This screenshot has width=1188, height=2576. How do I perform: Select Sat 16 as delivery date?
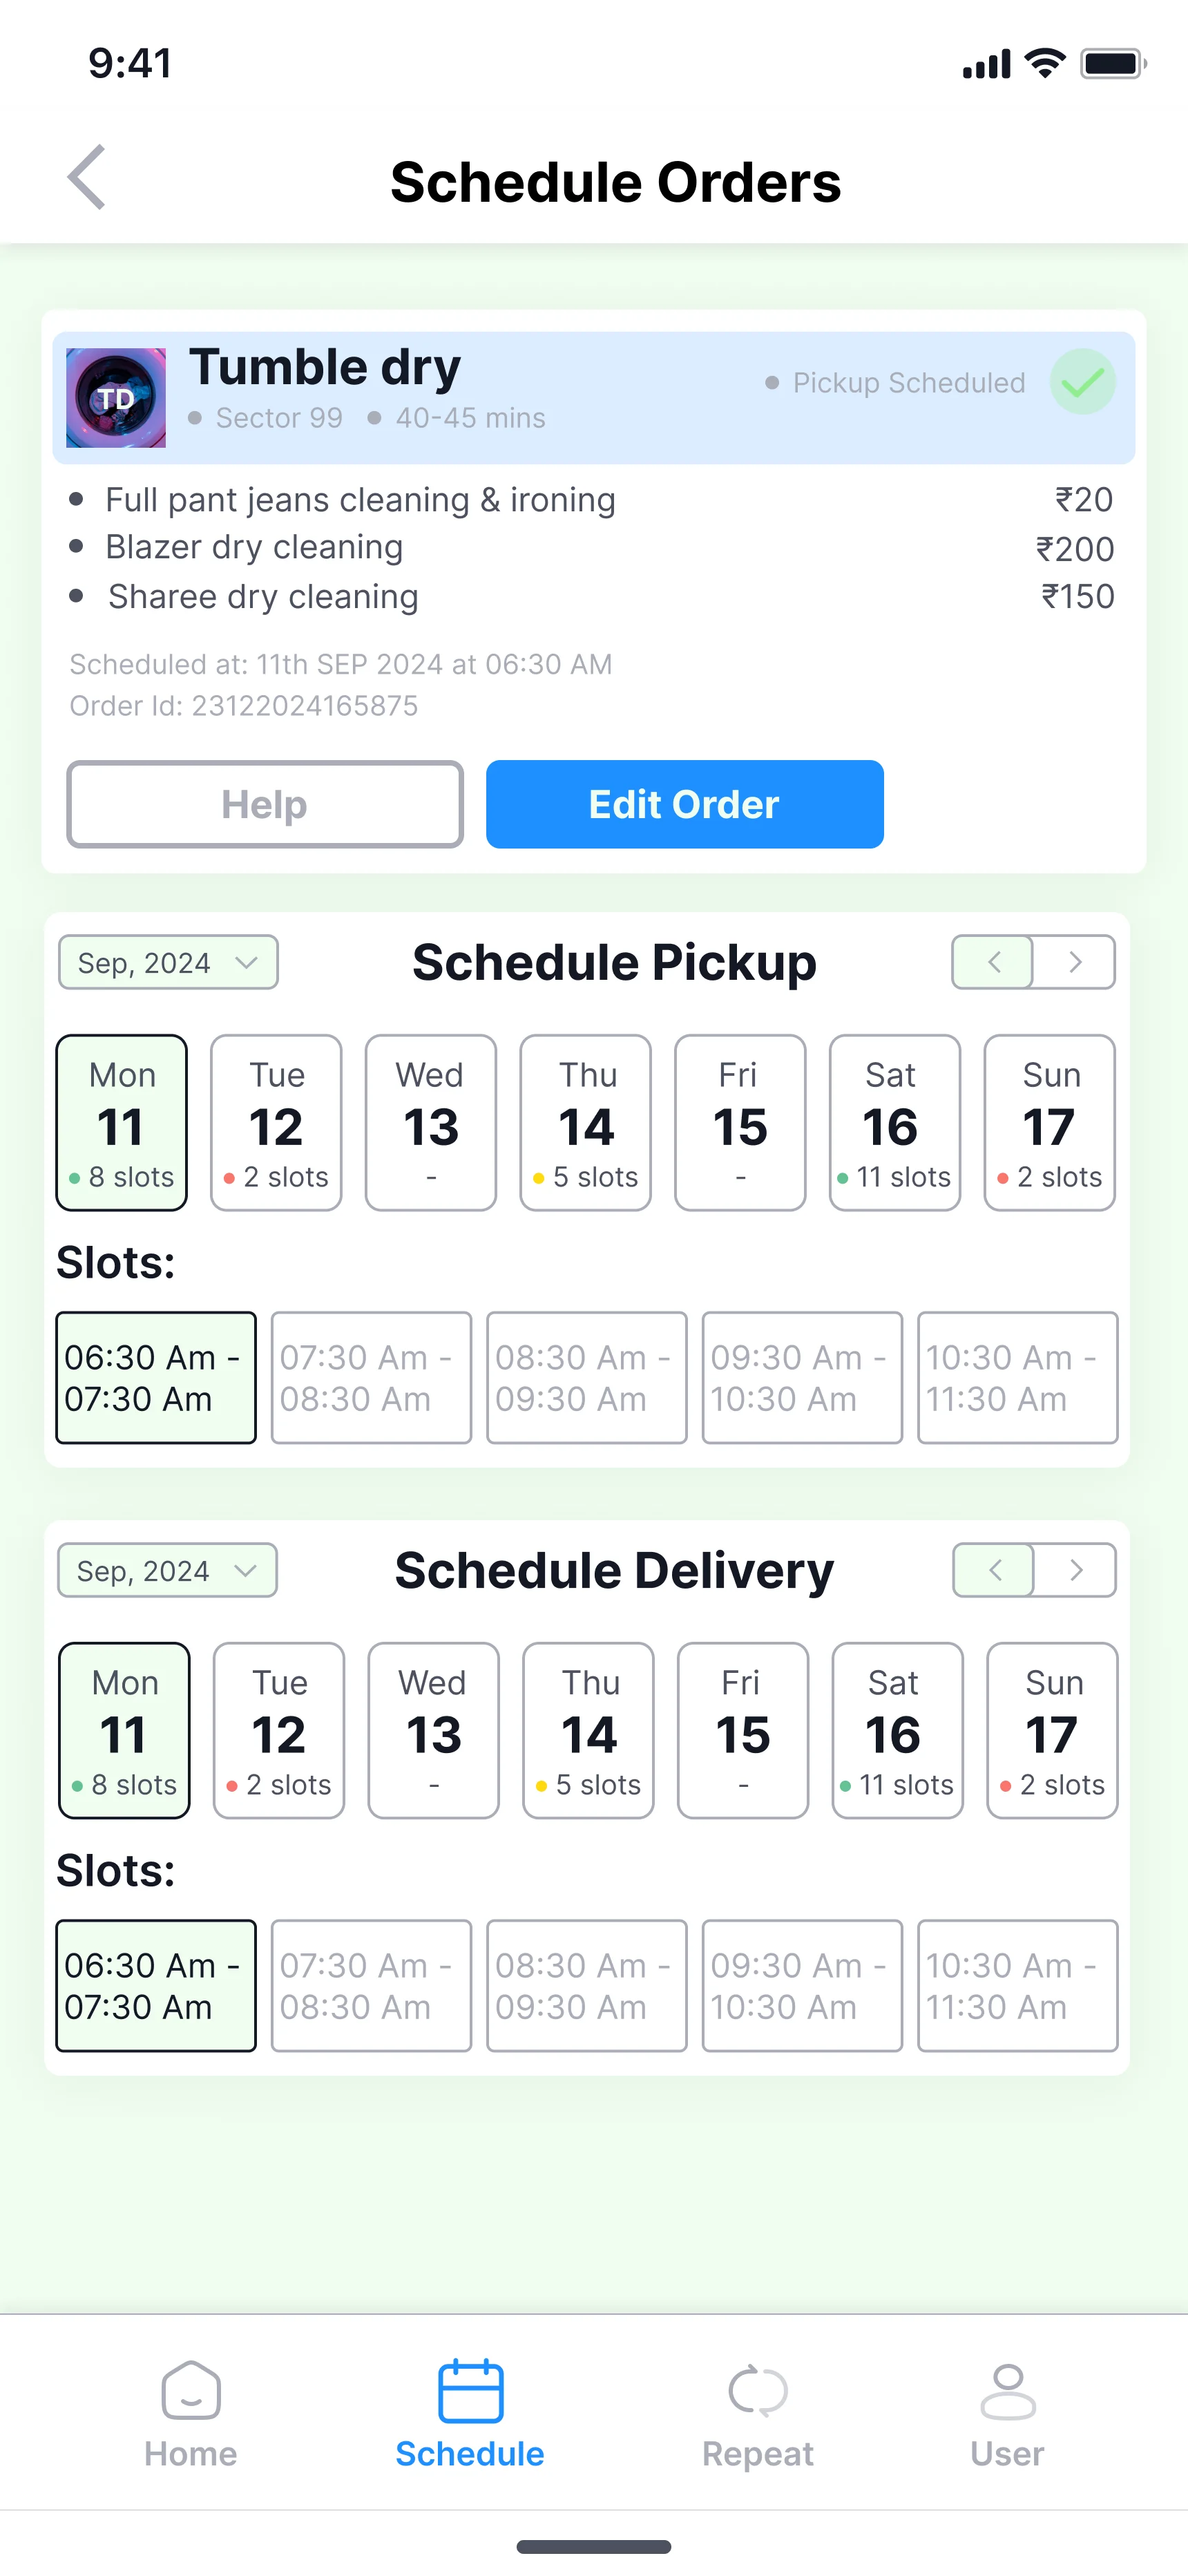tap(897, 1731)
